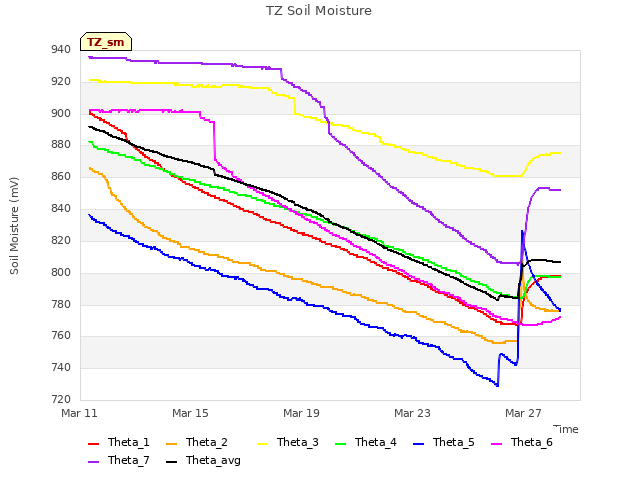
Task: Click the Mar 19 x-axis tick label
Action: (x=301, y=413)
